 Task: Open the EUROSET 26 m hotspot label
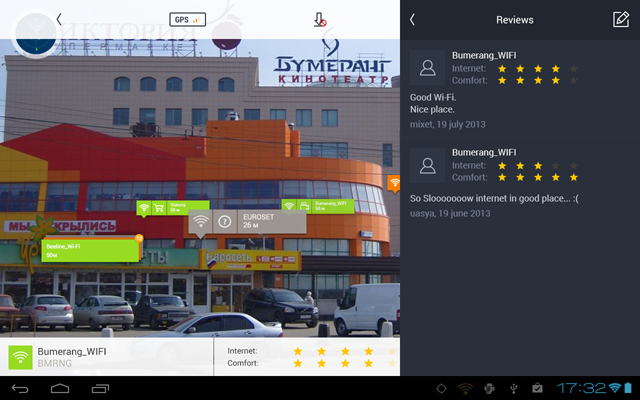point(272,222)
